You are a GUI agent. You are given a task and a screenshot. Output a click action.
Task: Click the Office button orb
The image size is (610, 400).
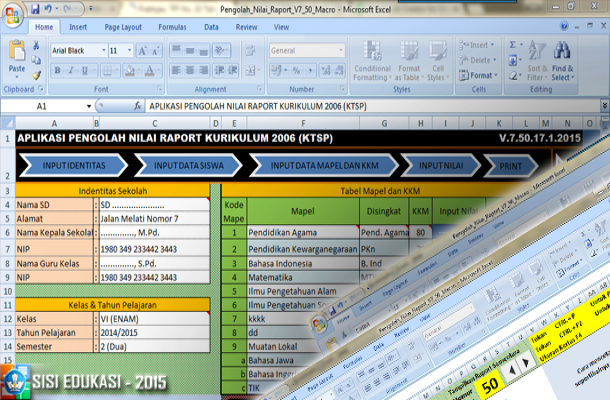pos(12,16)
